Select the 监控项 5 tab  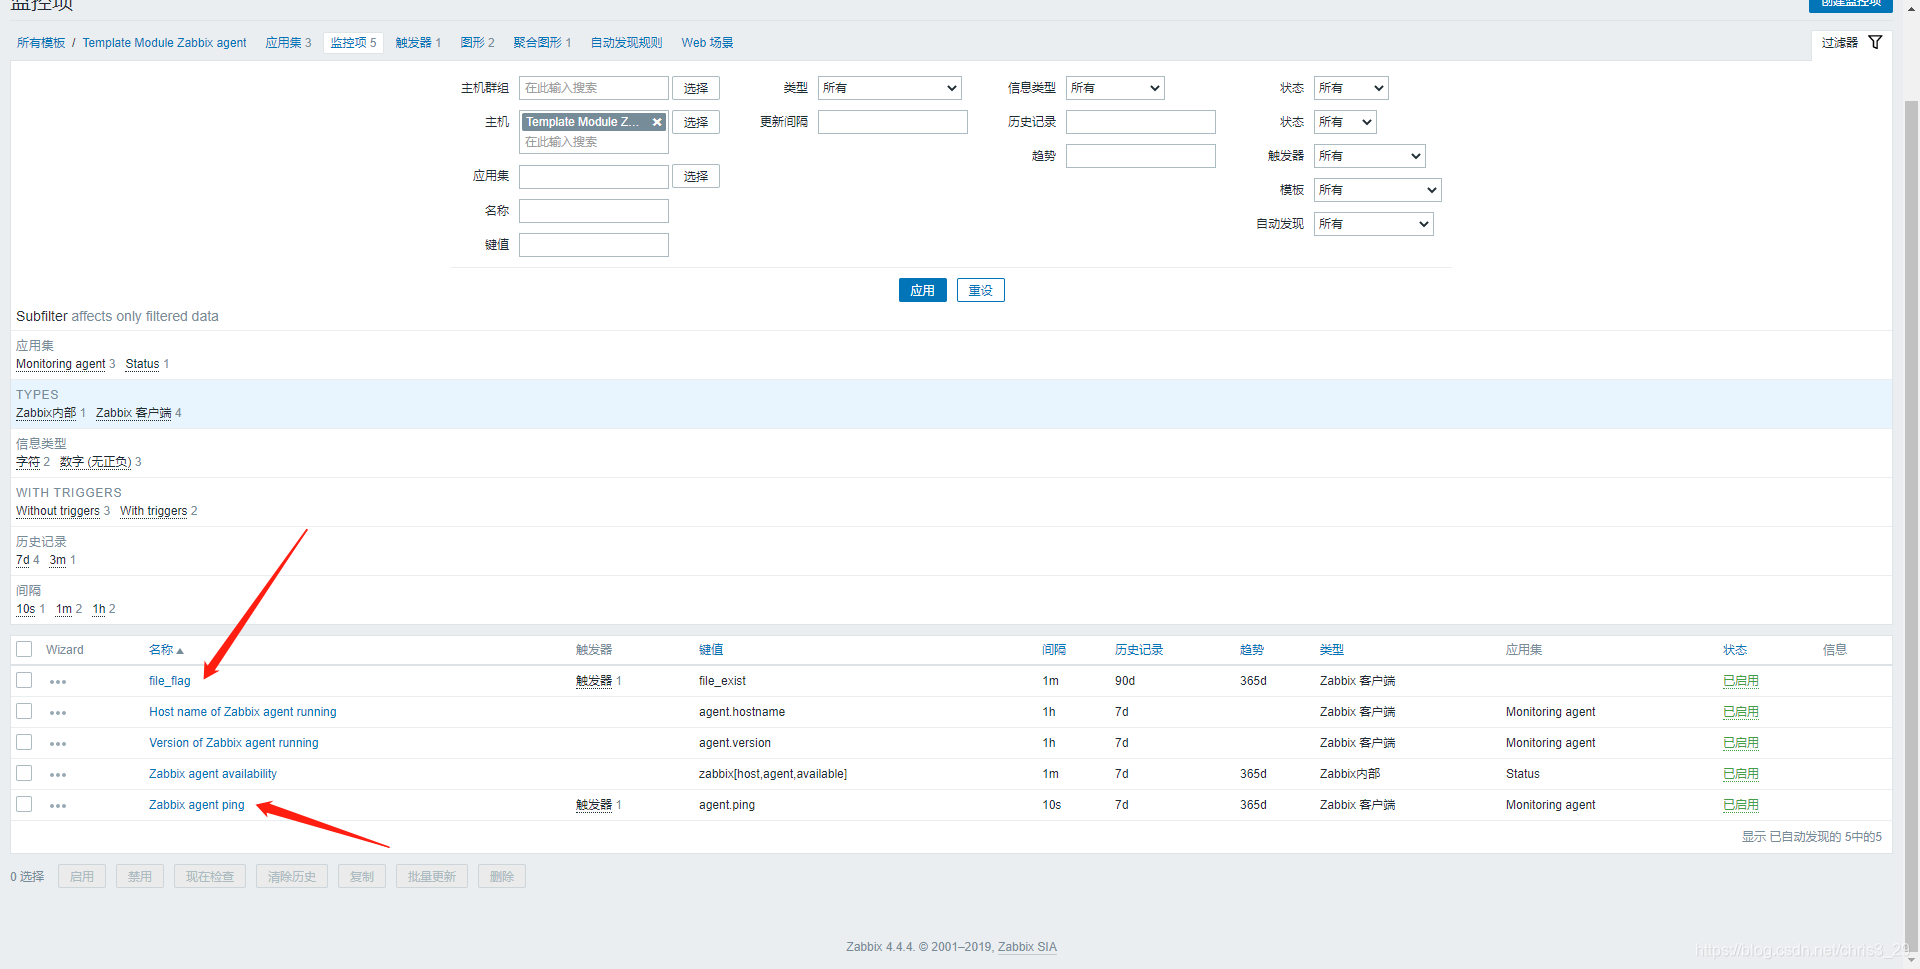pyautogui.click(x=353, y=43)
